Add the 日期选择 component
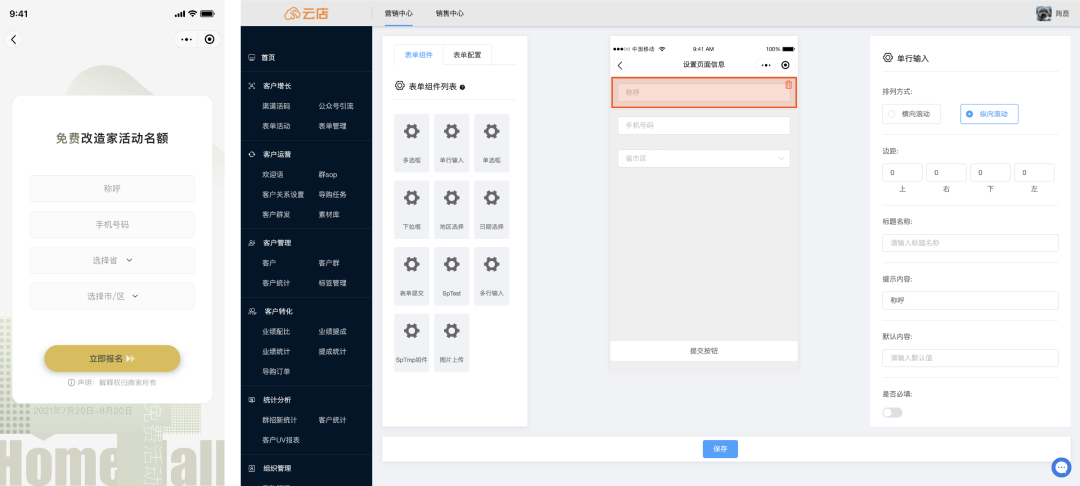 tap(491, 209)
